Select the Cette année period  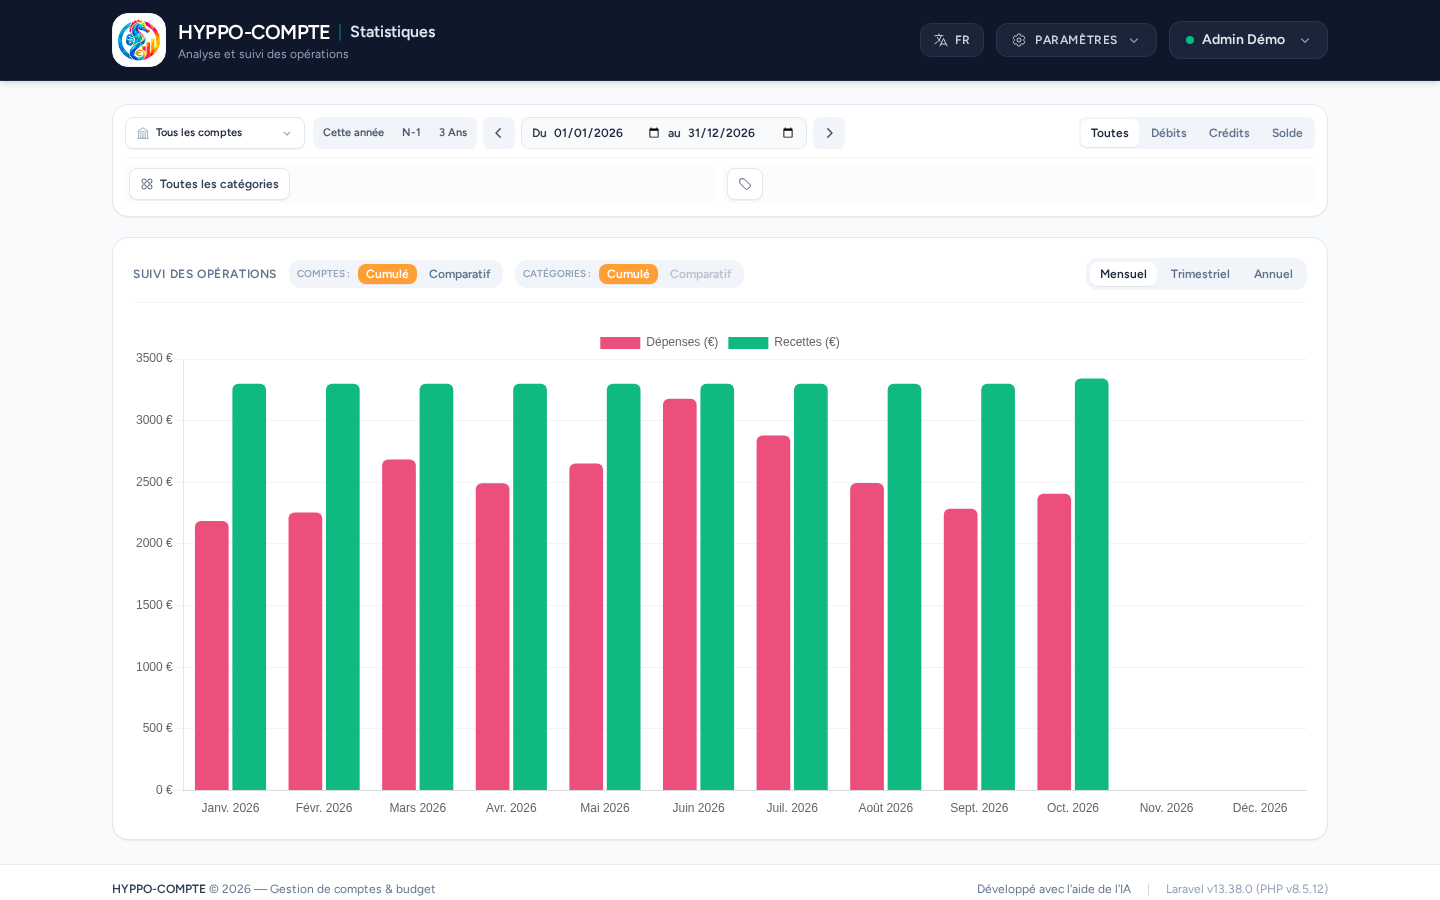(x=353, y=133)
